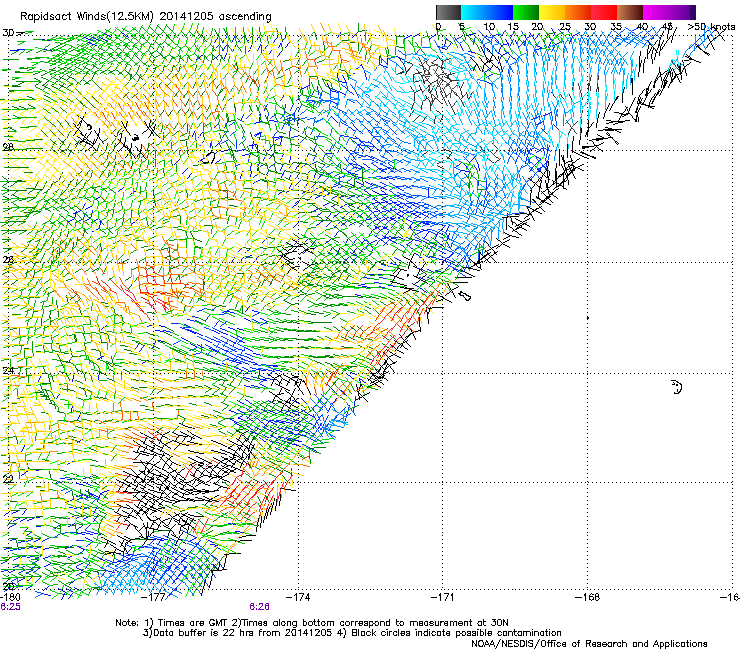The height and width of the screenshot is (650, 740).
Task: Click the '>50 knots' legend label
Action: (x=711, y=27)
